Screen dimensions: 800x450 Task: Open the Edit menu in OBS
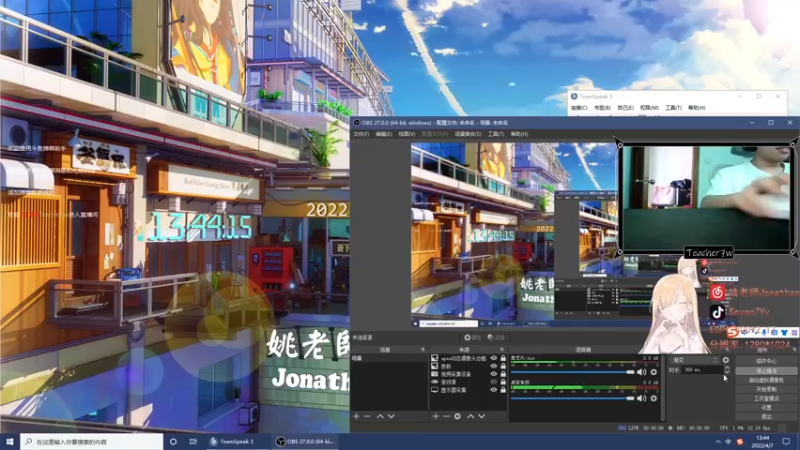click(384, 134)
